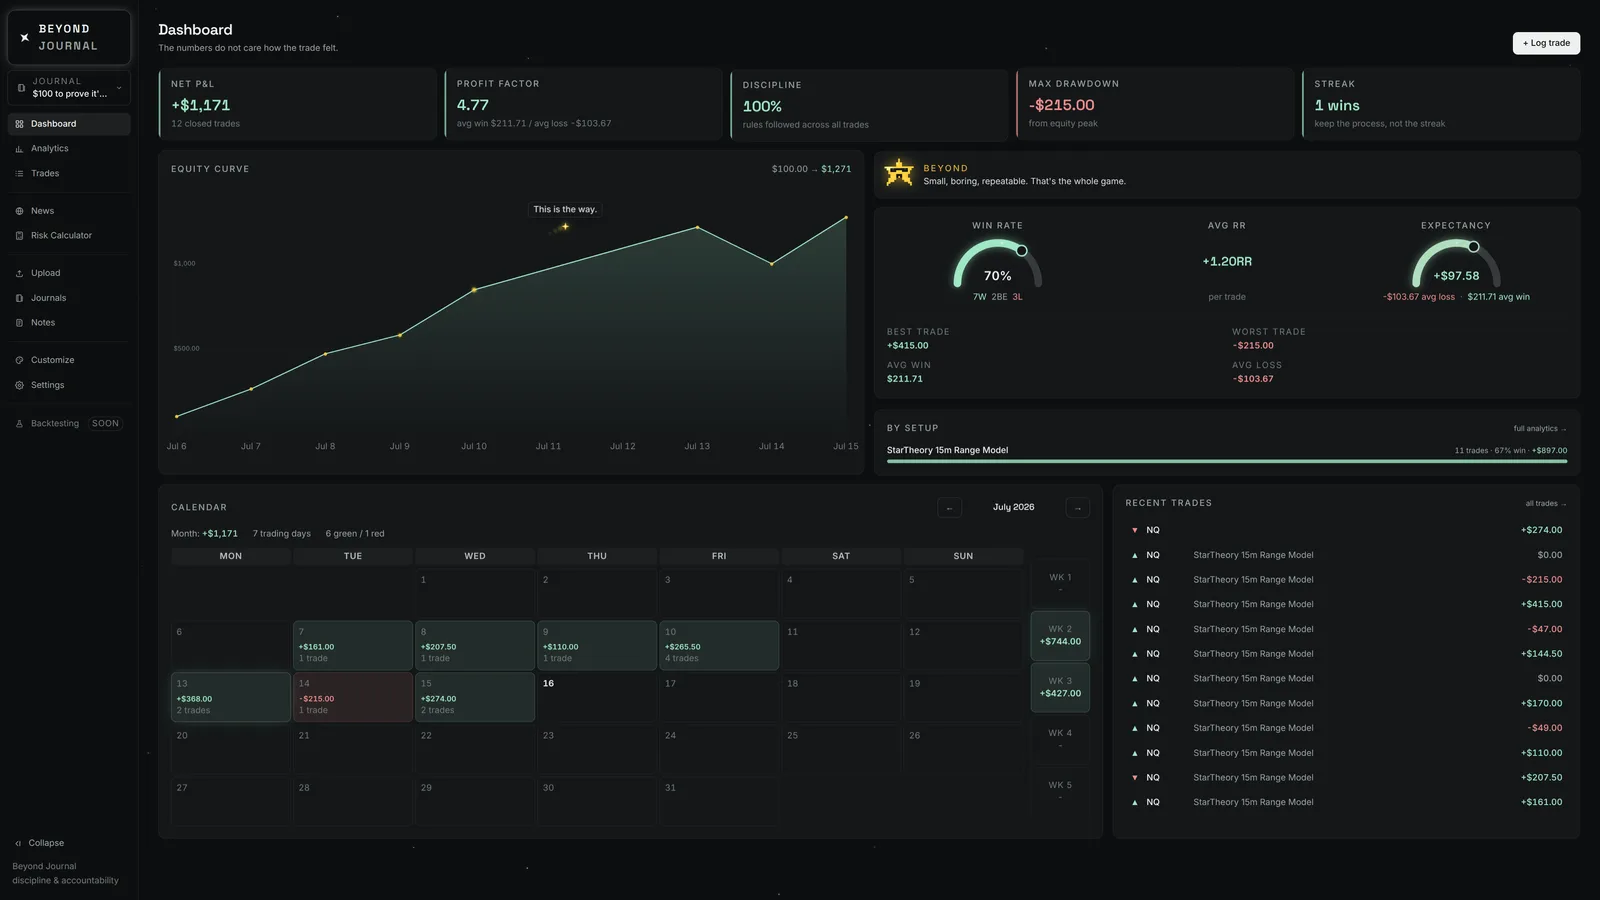
Task: Click the Notes icon in sidebar
Action: pos(19,323)
